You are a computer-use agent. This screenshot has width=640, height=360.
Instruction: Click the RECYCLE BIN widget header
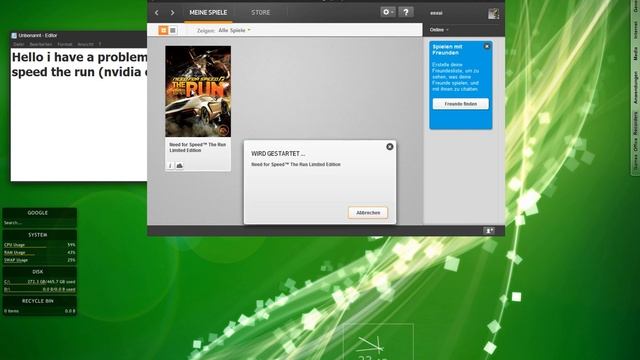pos(38,301)
